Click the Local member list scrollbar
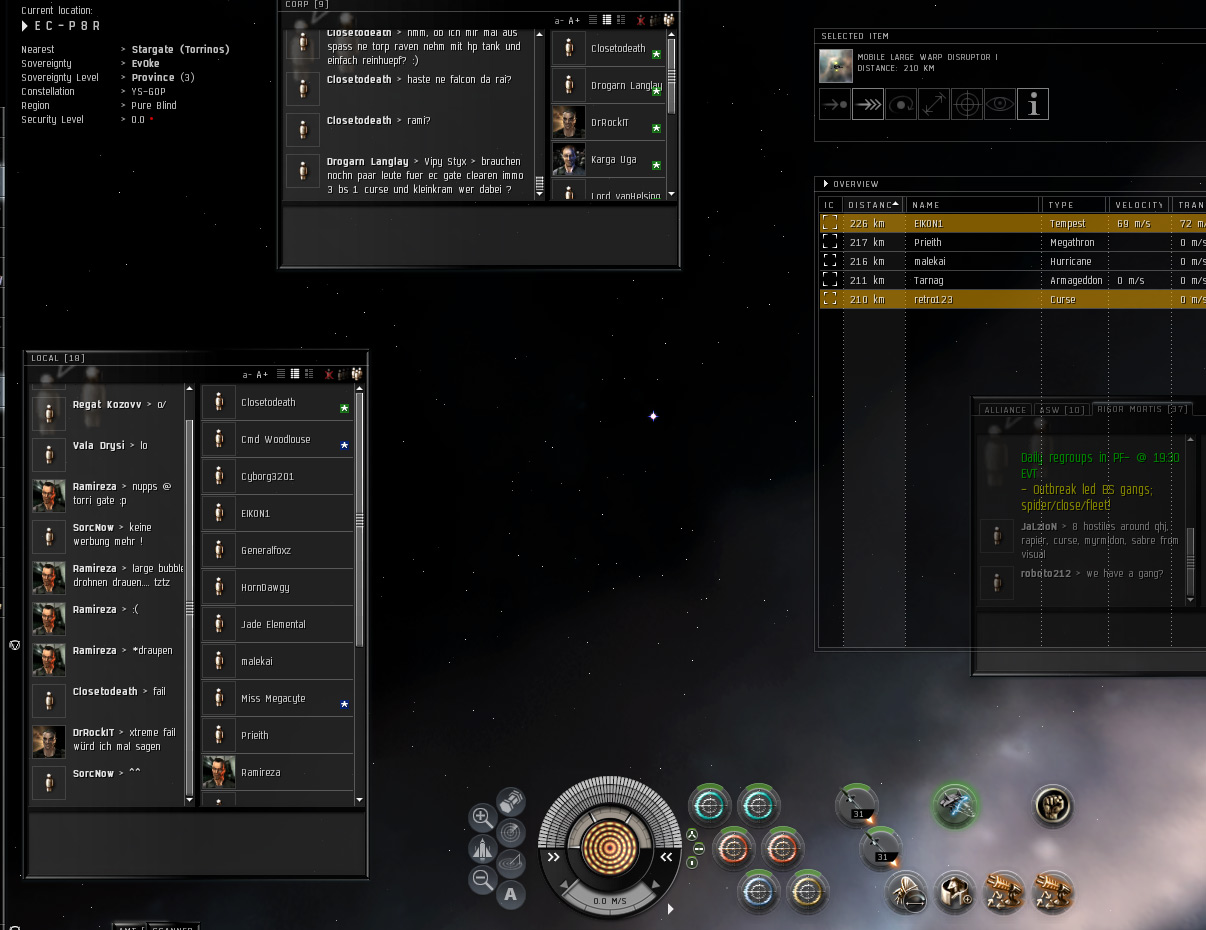This screenshot has width=1206, height=930. coord(360,520)
